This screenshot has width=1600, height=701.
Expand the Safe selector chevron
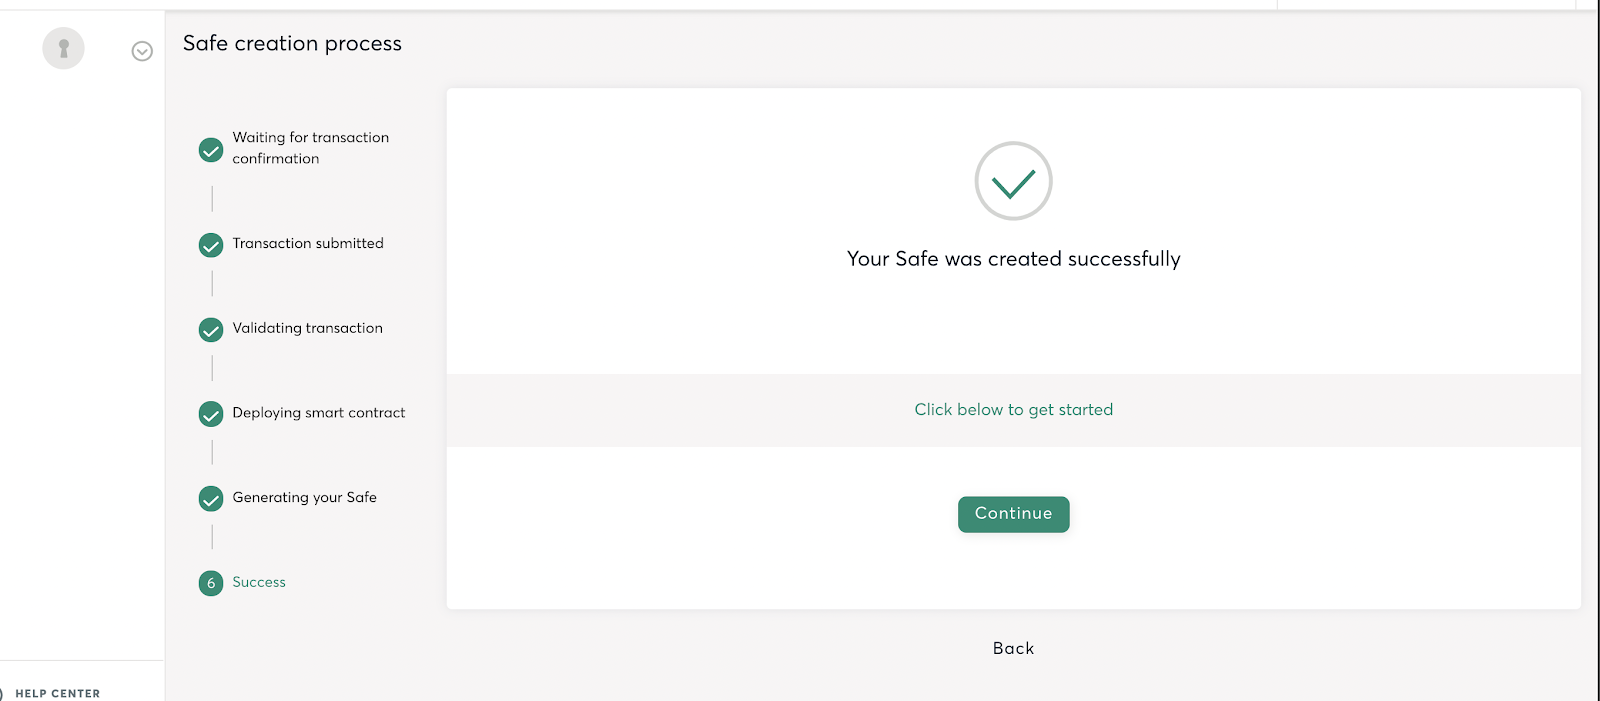tap(142, 51)
